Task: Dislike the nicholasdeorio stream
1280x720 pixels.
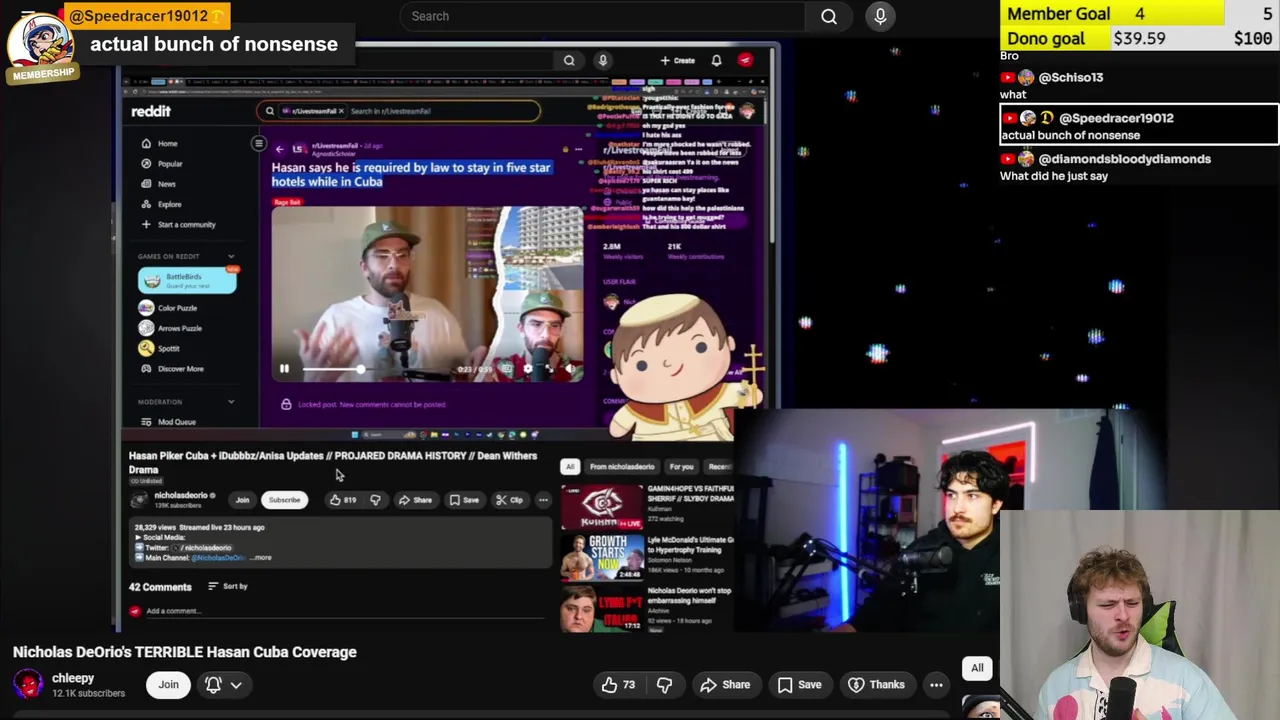Action: tap(375, 500)
